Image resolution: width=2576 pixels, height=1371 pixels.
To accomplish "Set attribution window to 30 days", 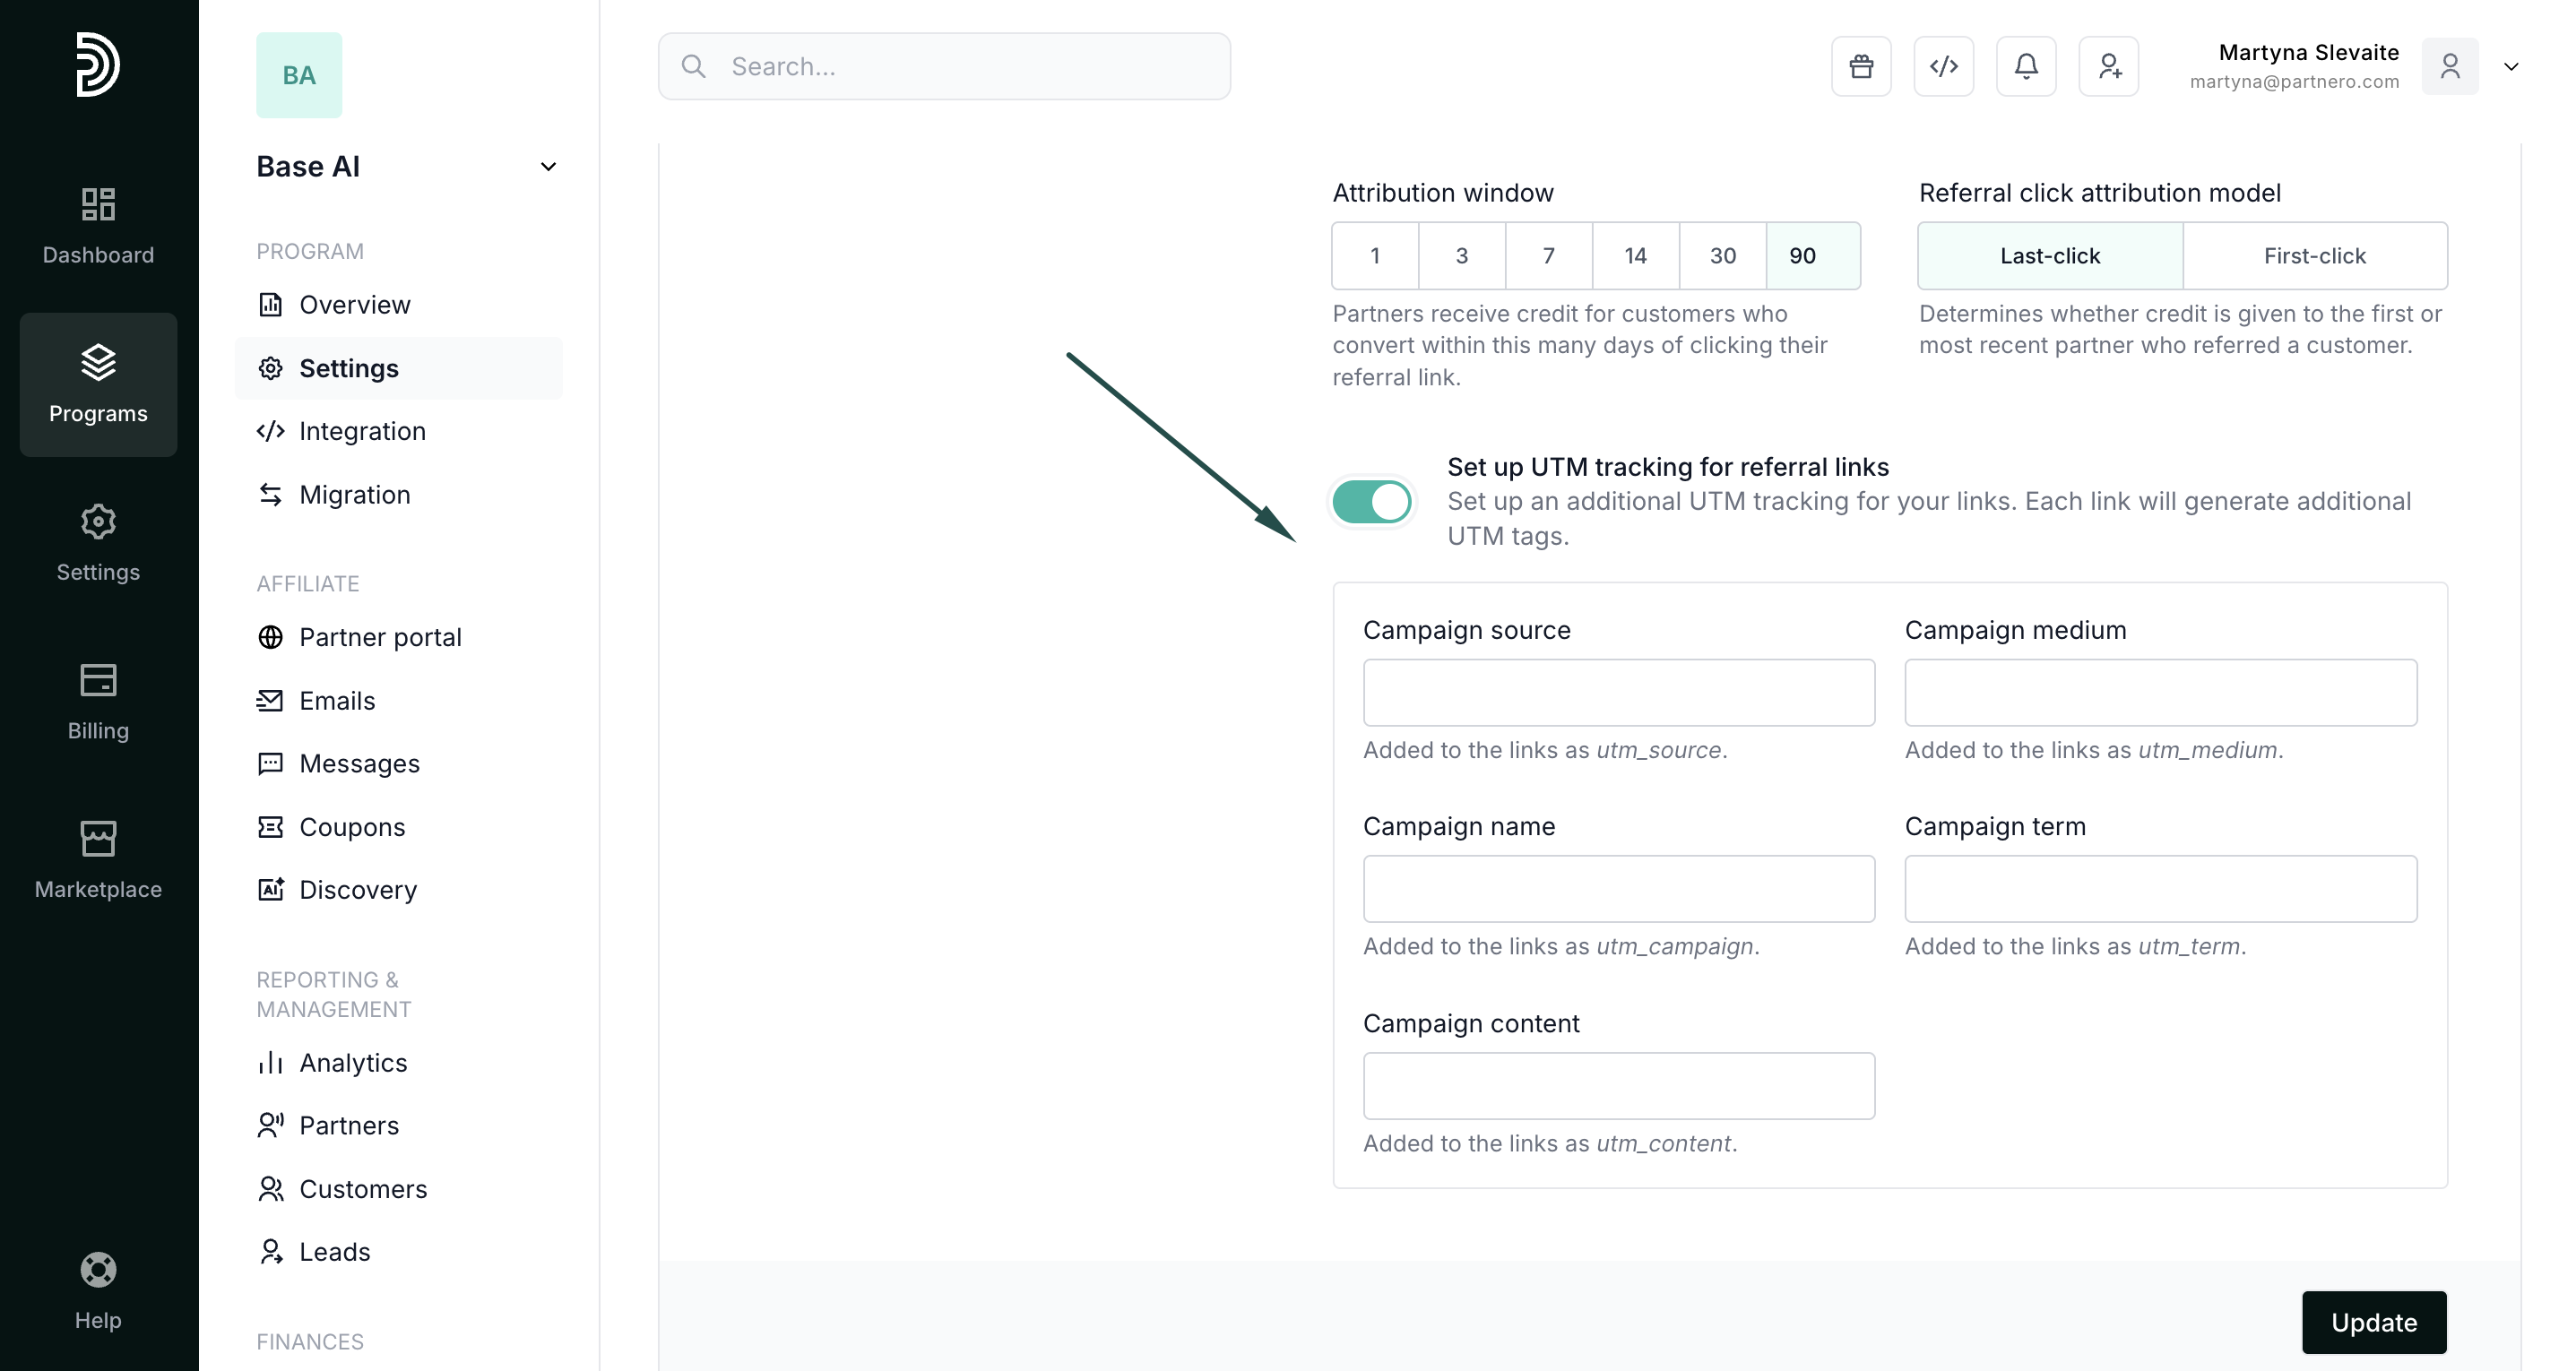I will (1722, 256).
